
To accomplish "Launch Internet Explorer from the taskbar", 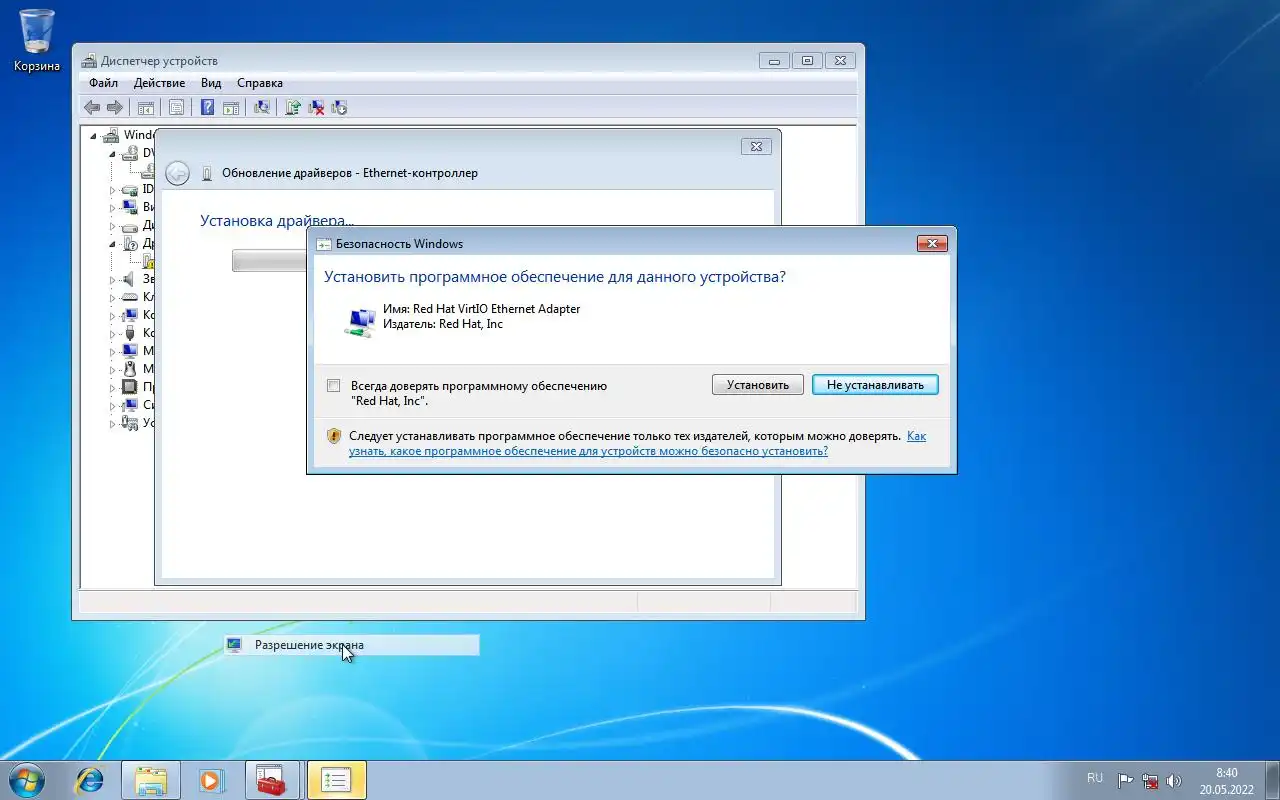I will [90, 780].
